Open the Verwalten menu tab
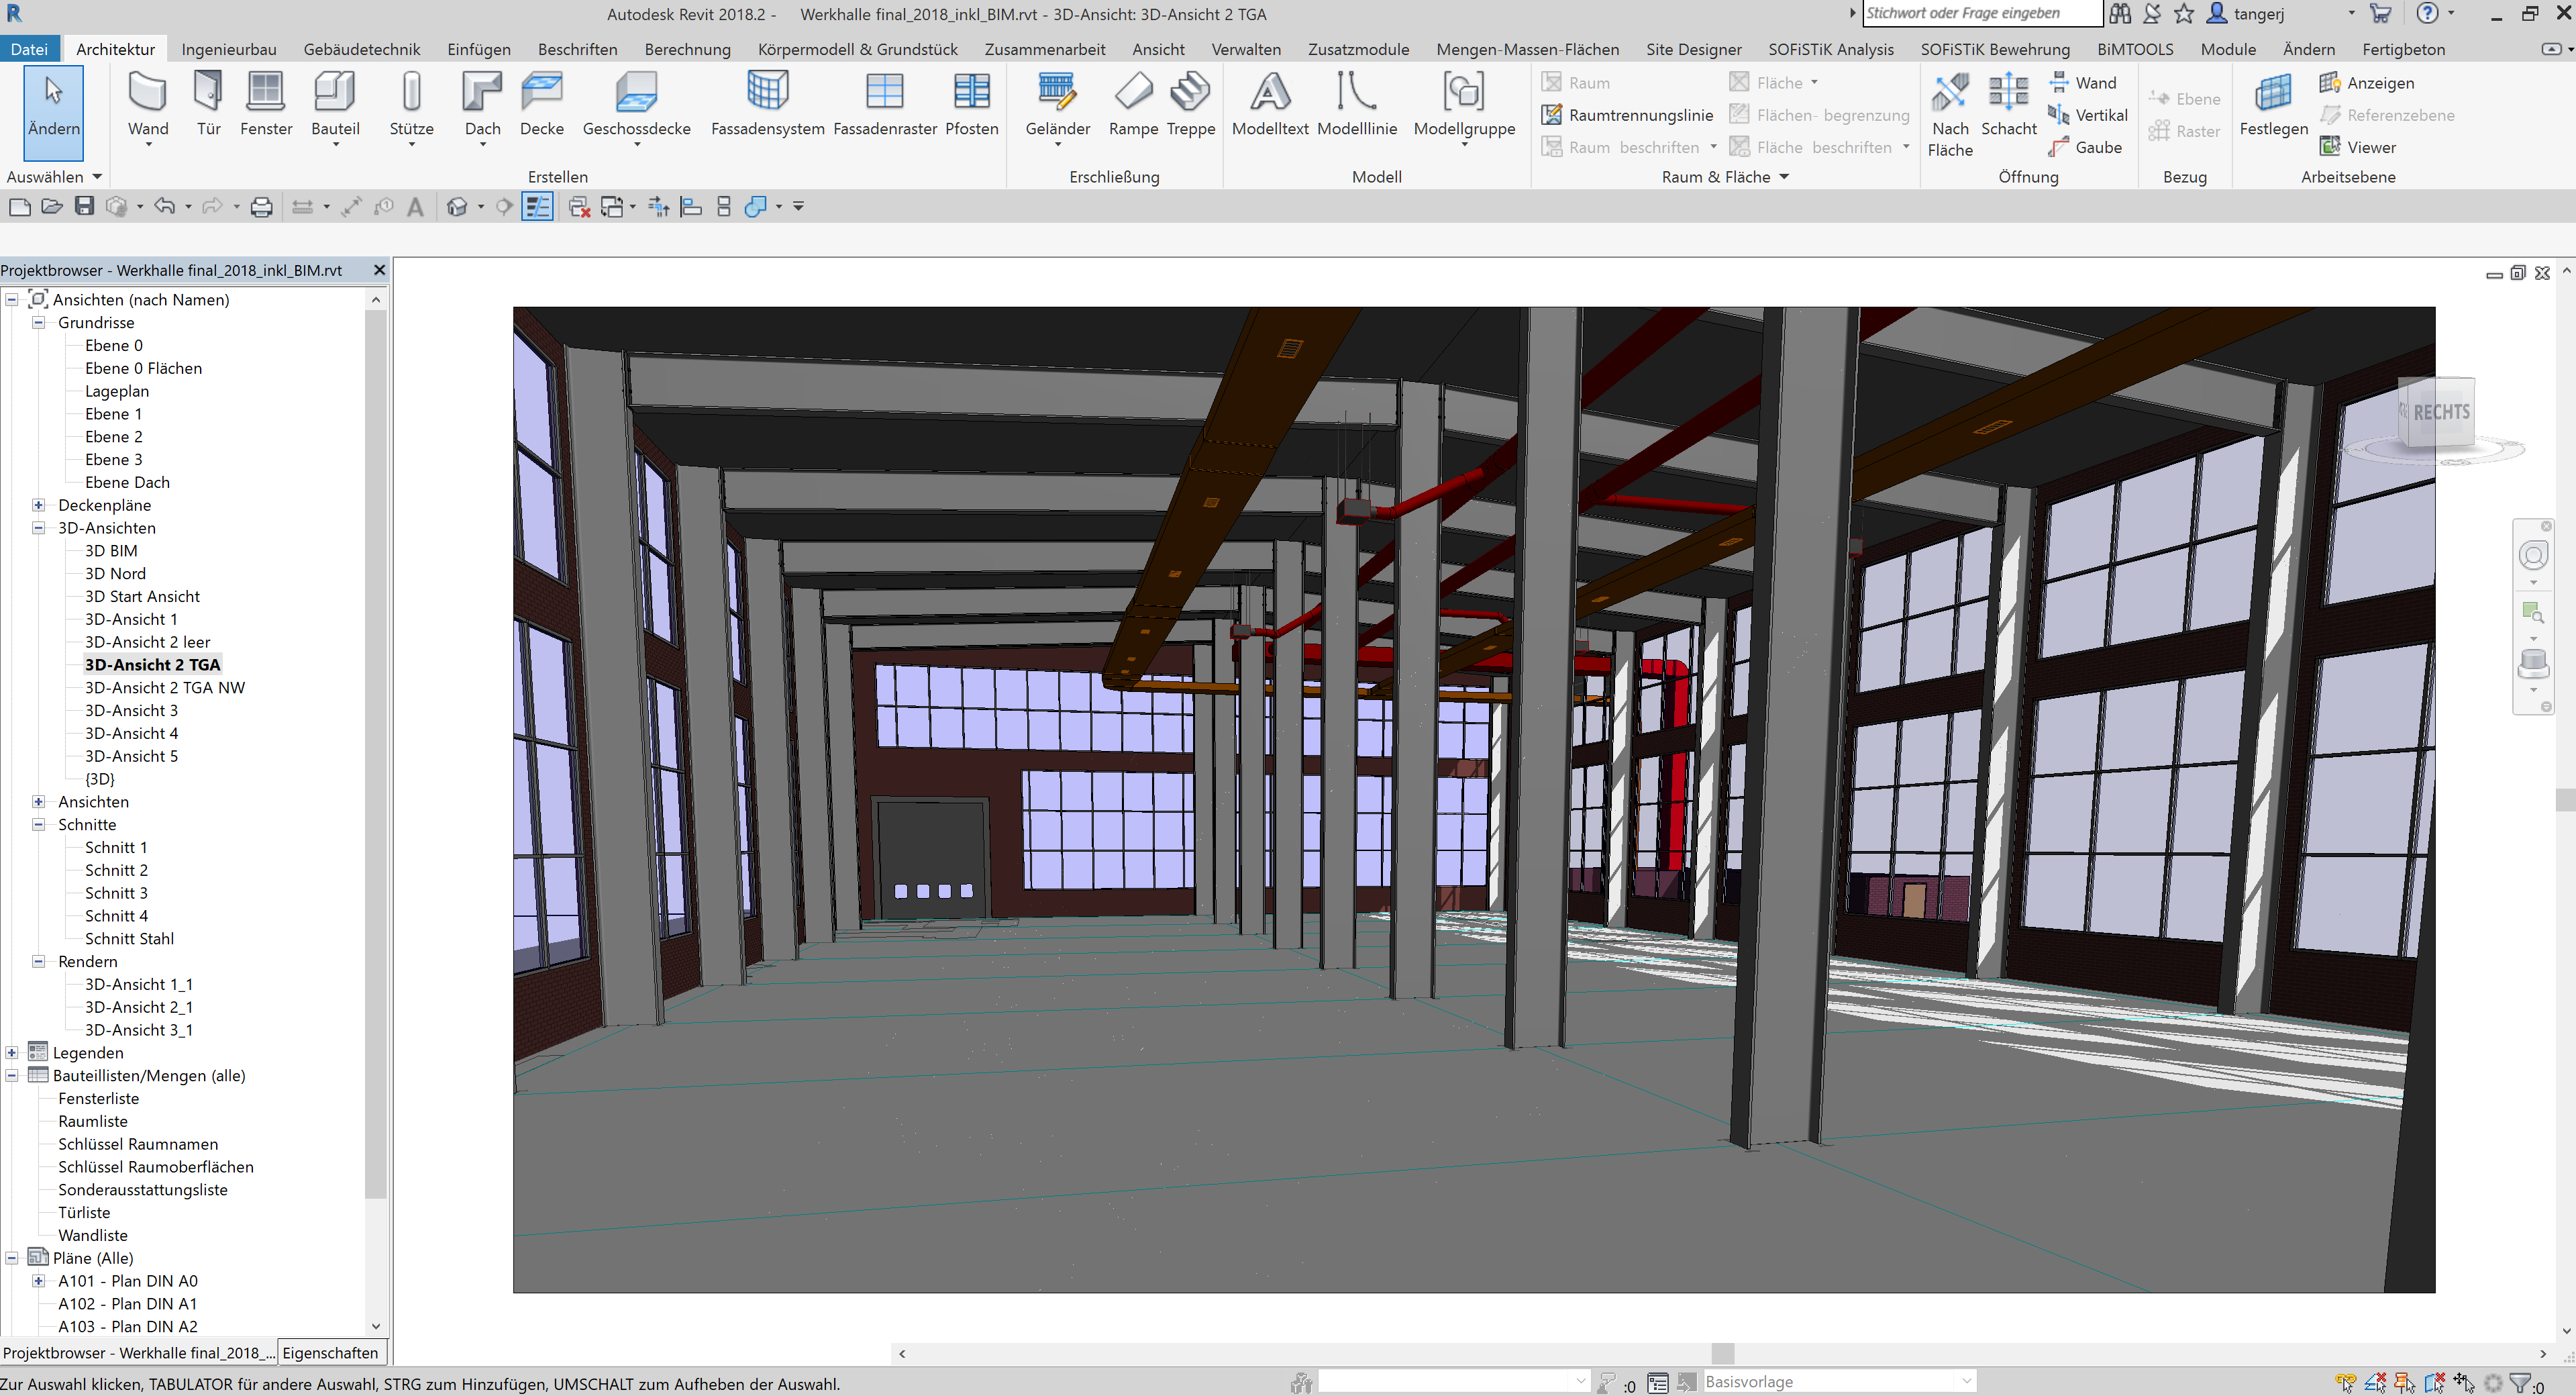2576x1396 pixels. (1246, 48)
